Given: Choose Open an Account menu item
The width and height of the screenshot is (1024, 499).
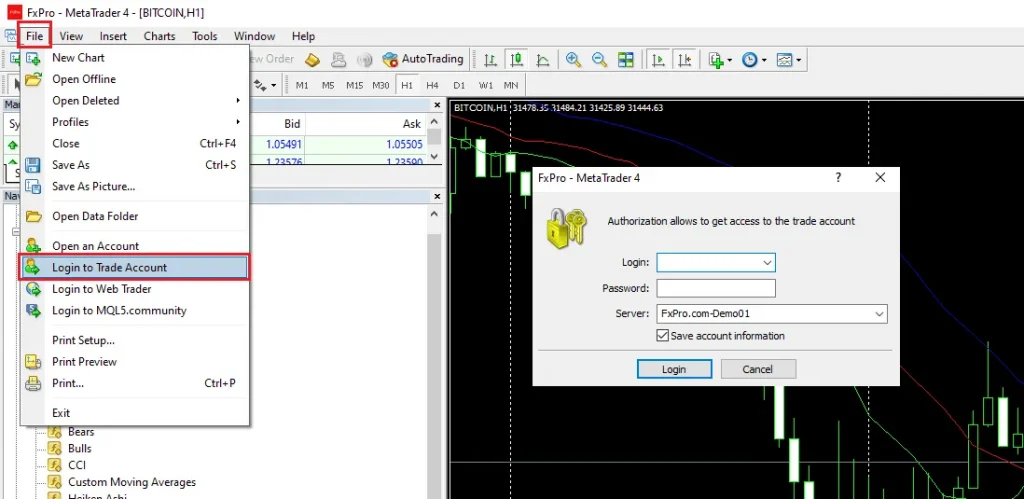Looking at the screenshot, I should pos(135,246).
